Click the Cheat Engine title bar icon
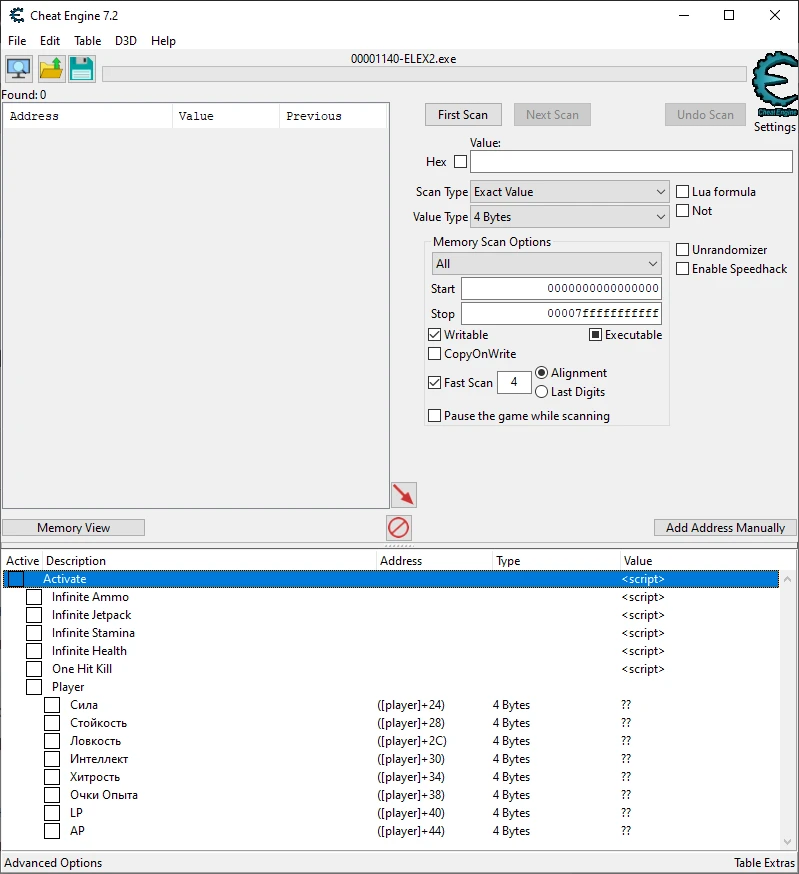This screenshot has height=874, width=799. click(17, 16)
